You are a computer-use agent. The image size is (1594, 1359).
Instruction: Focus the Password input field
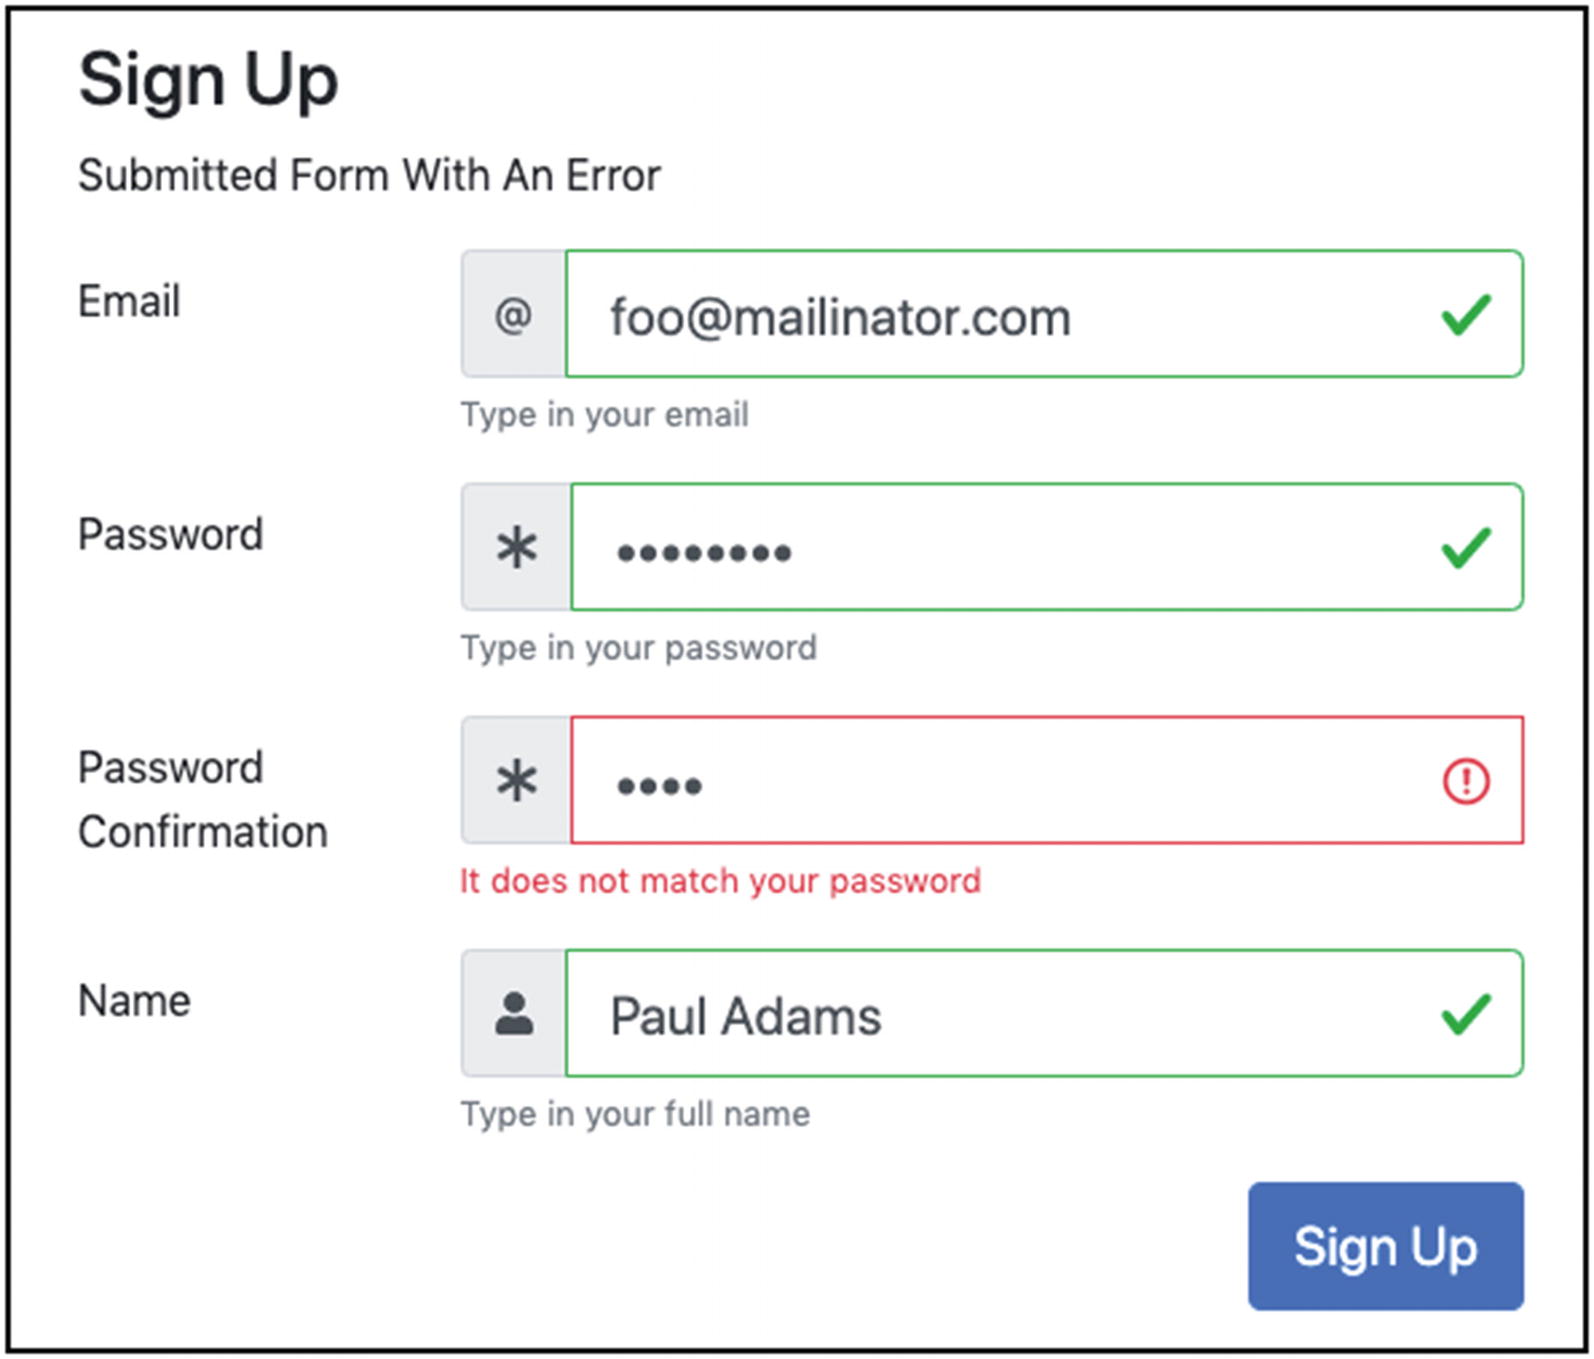[x=1000, y=548]
